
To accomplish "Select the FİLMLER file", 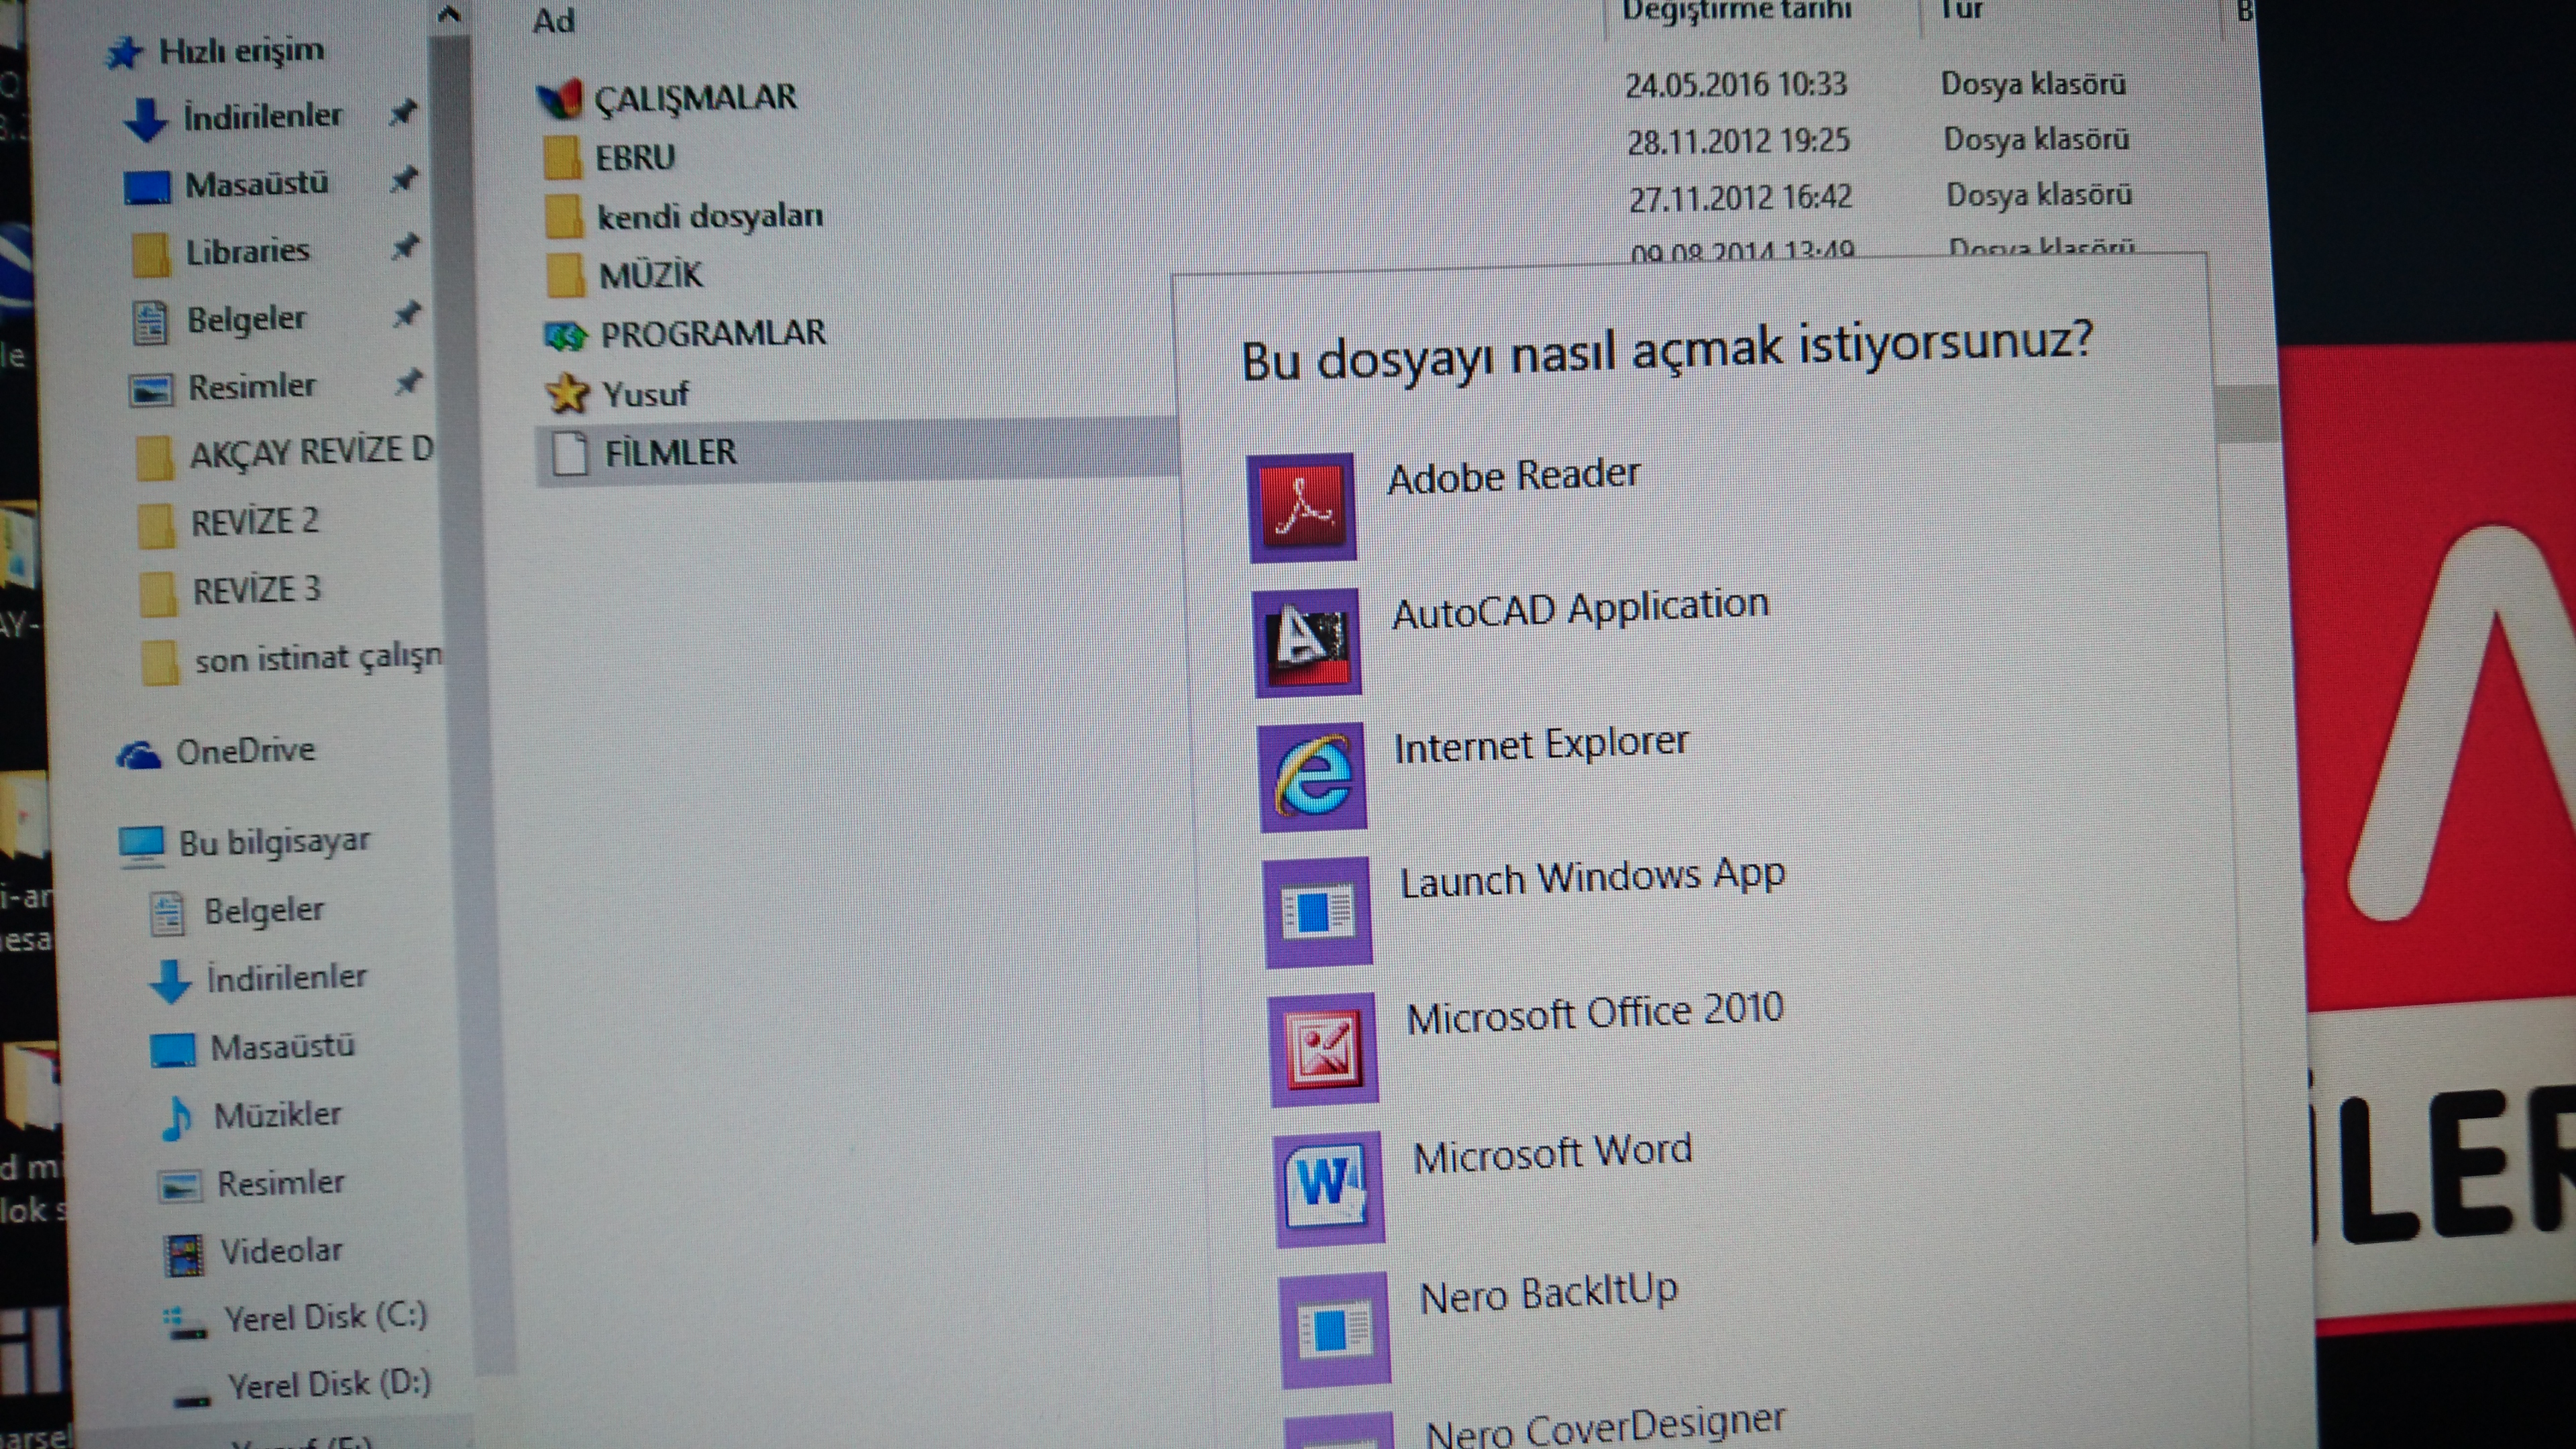I will pos(669,453).
